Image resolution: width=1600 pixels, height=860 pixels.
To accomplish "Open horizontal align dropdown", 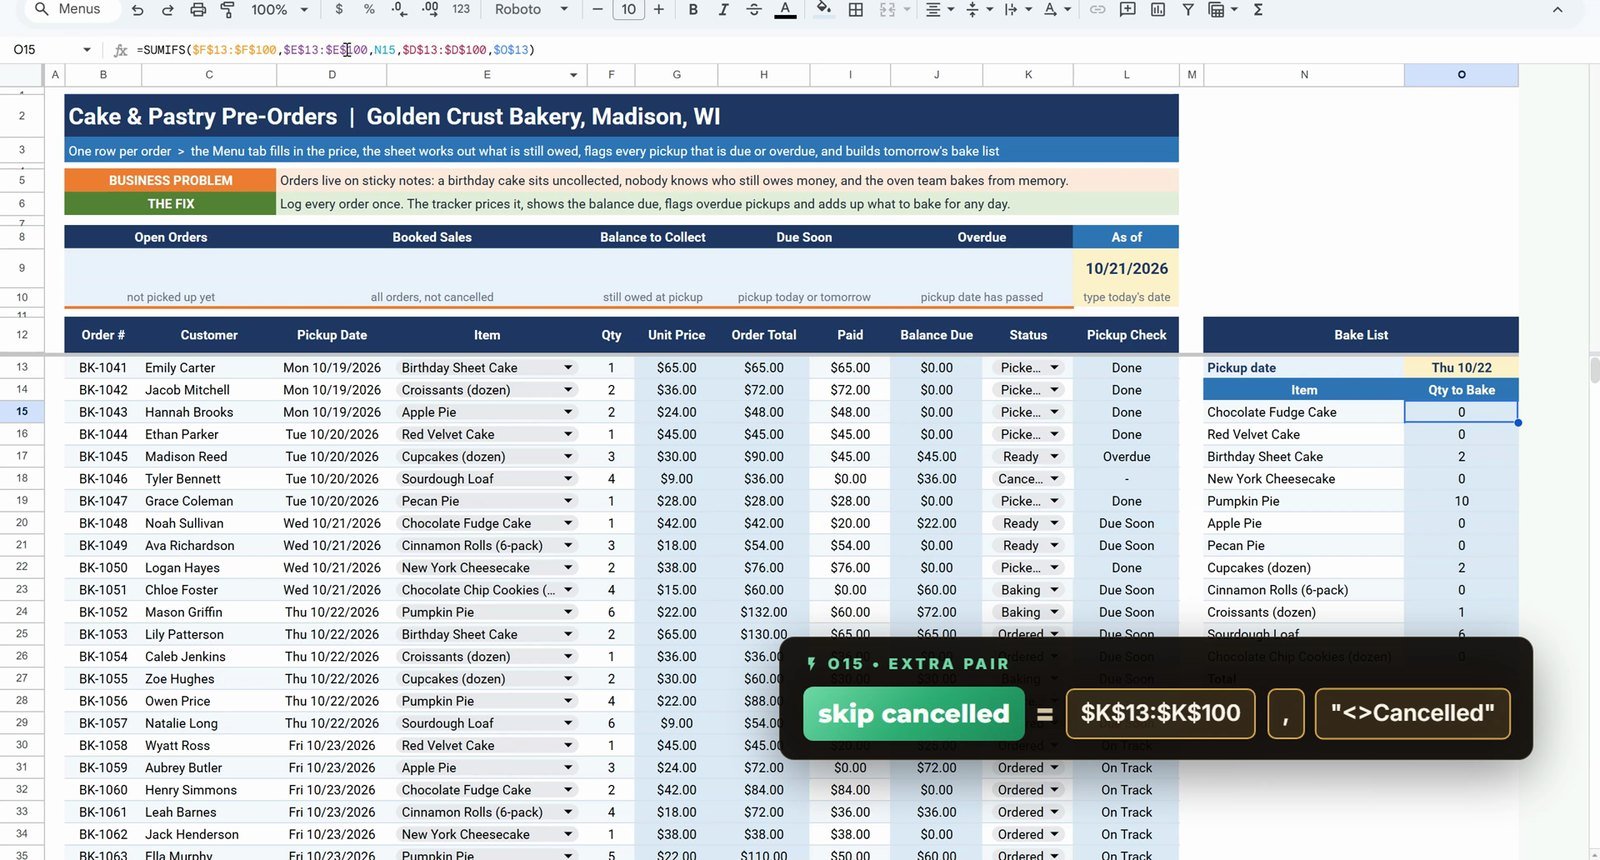I will [939, 10].
